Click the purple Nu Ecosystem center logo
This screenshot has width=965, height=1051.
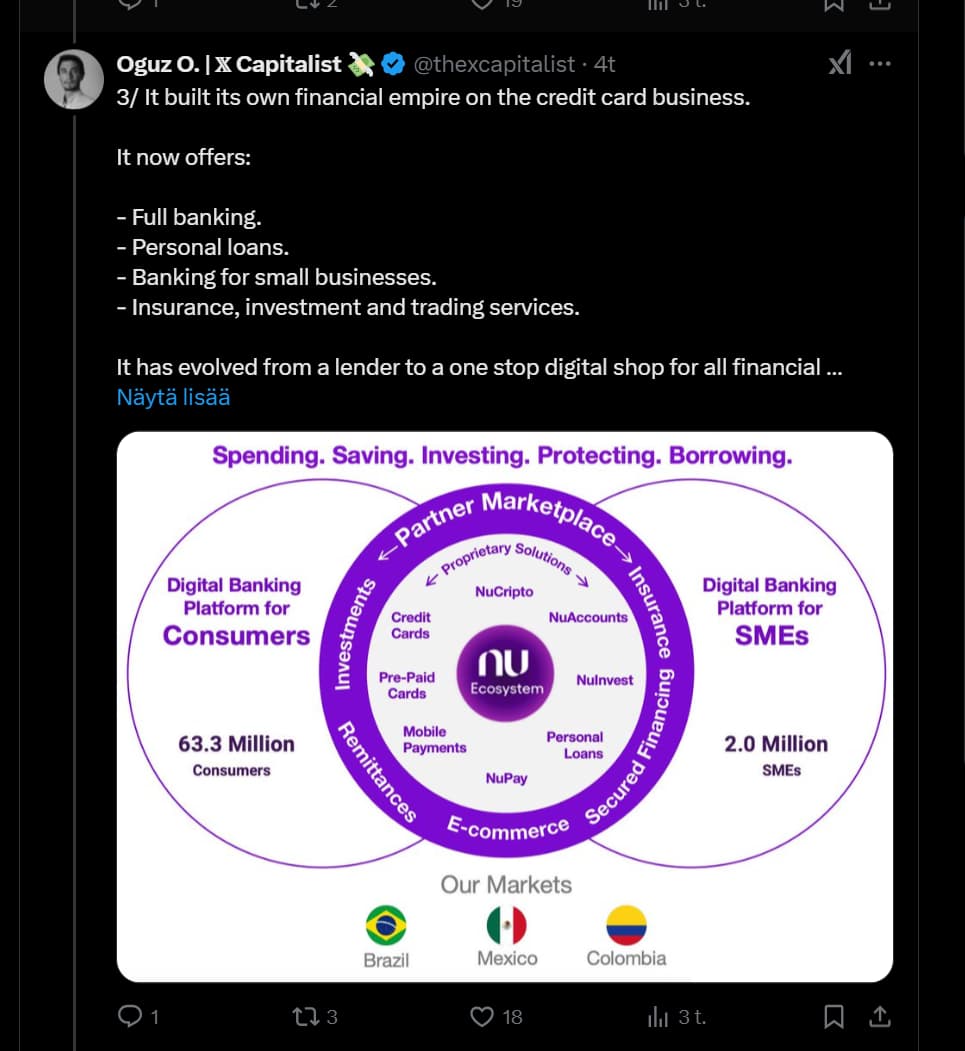click(x=507, y=668)
